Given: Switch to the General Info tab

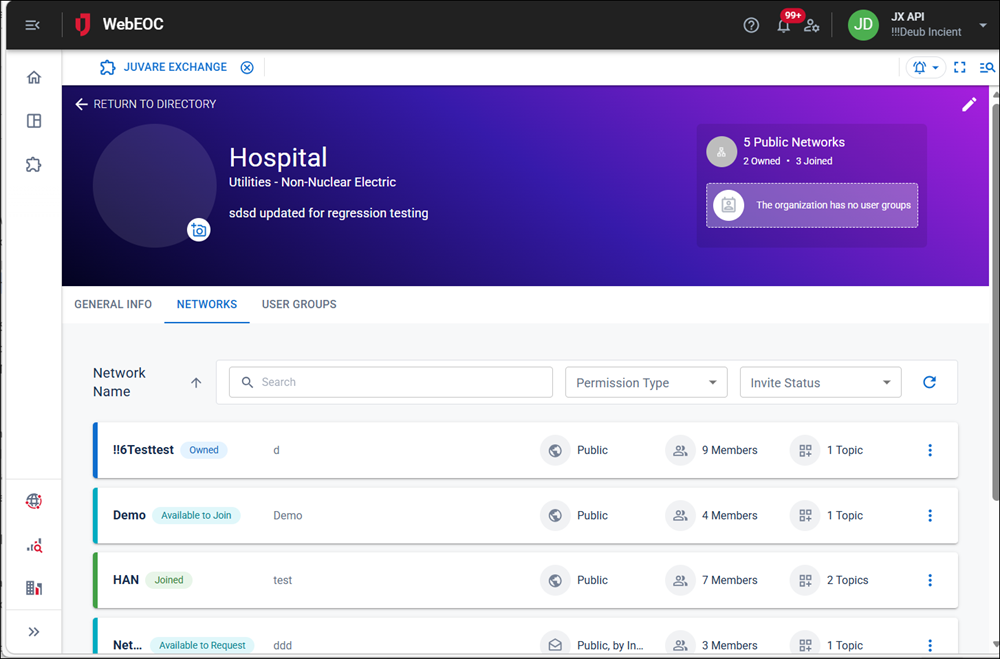Looking at the screenshot, I should coord(113,304).
